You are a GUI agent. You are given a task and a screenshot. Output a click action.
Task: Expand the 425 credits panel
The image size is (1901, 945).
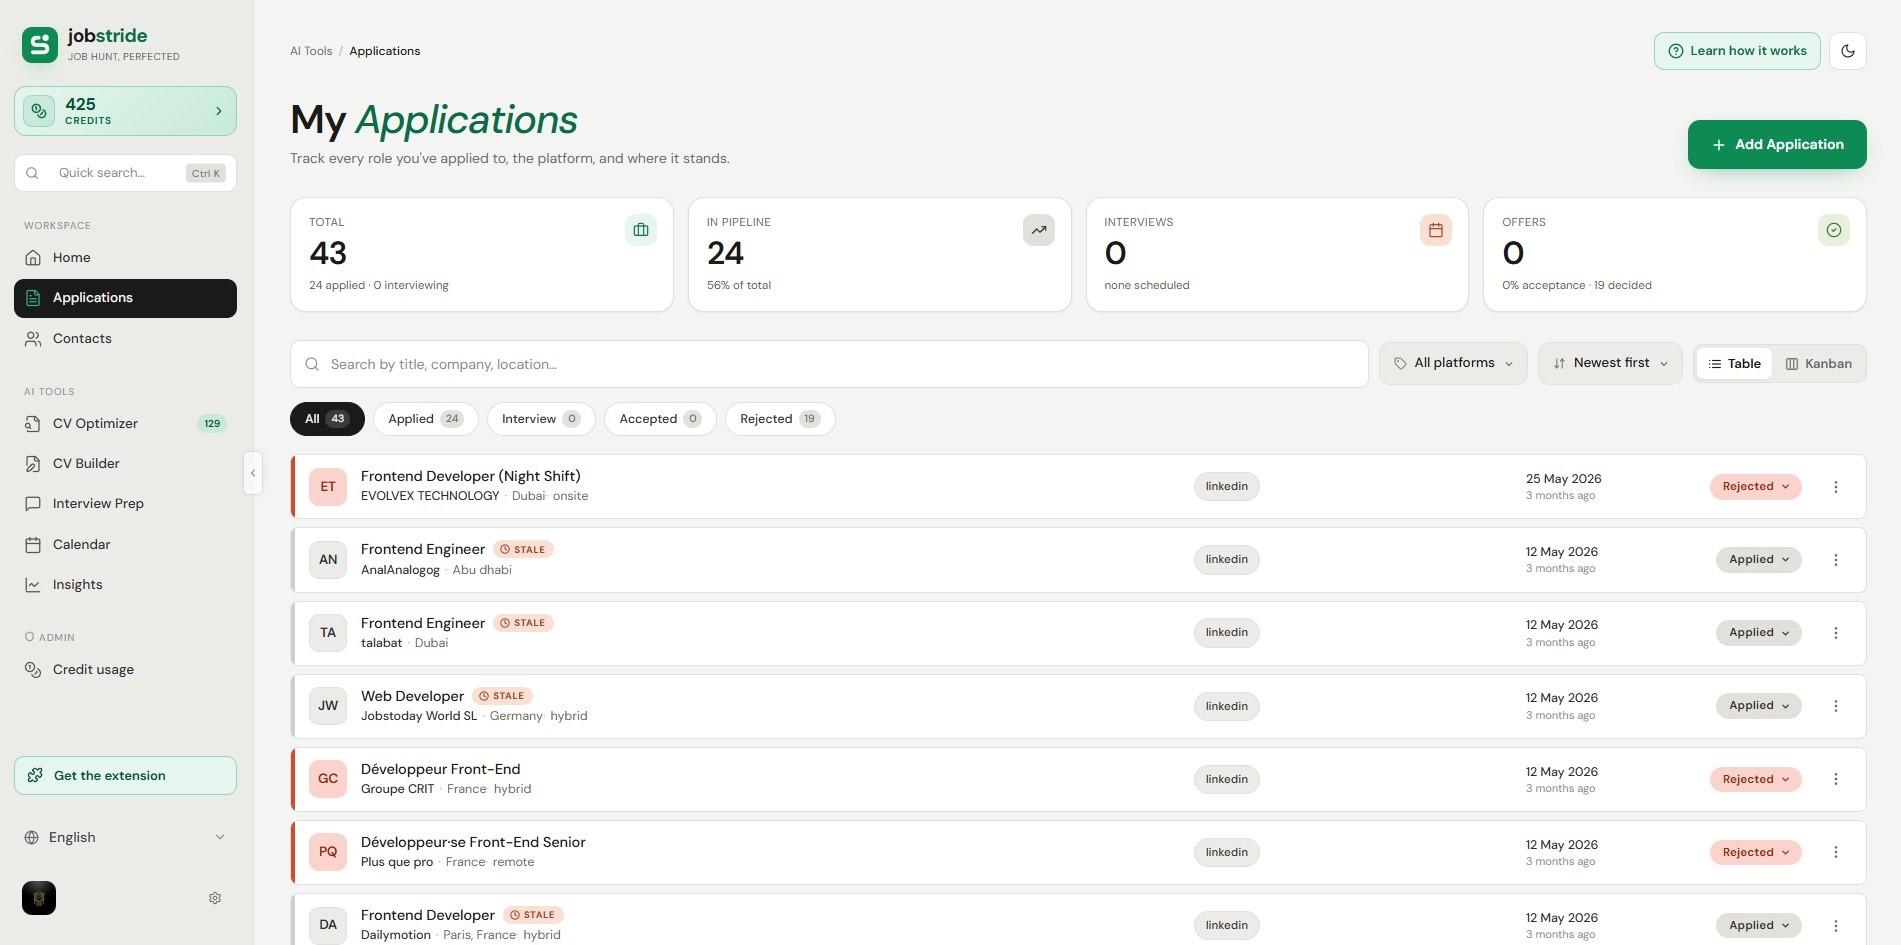point(125,111)
